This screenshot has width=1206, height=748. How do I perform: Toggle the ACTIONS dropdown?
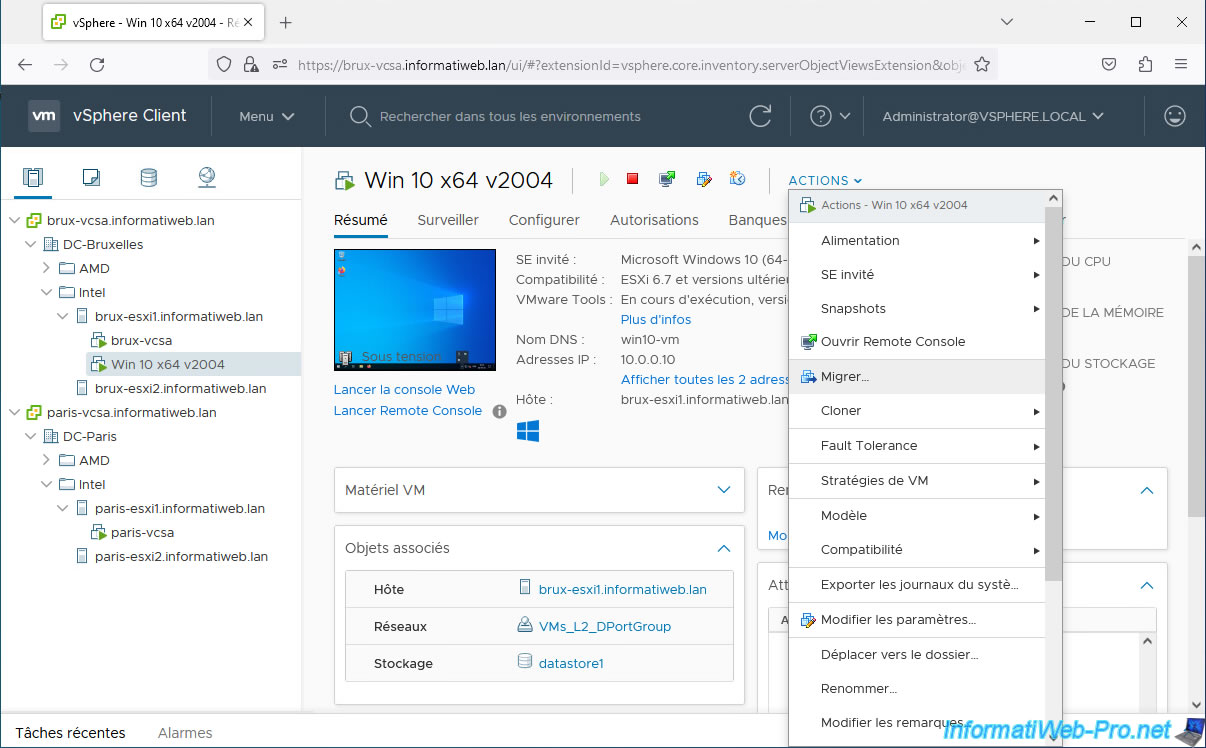tap(825, 181)
